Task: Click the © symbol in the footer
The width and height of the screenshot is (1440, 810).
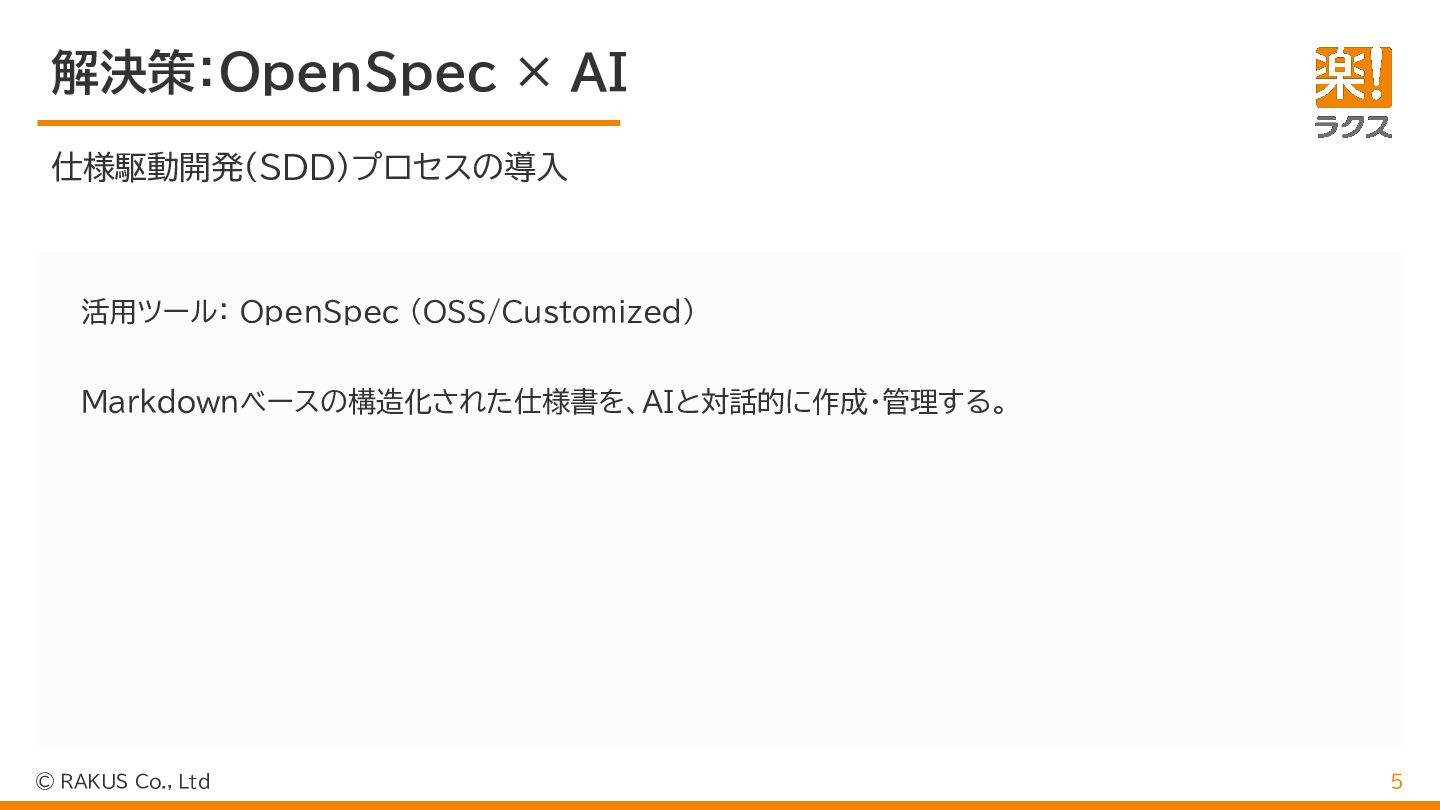Action: pos(44,781)
